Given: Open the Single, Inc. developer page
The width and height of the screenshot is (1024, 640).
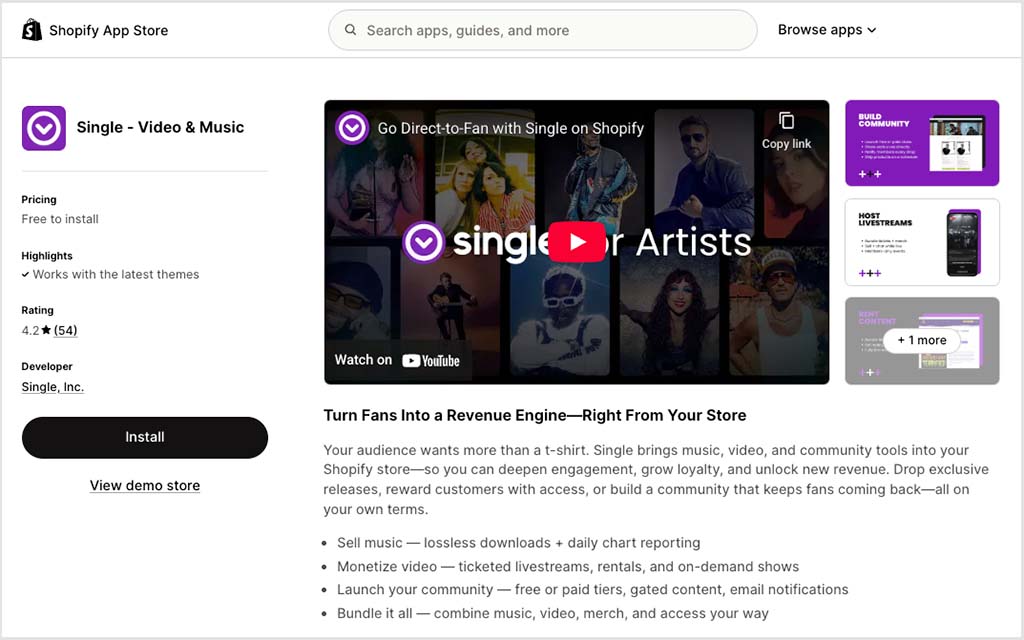Looking at the screenshot, I should (52, 386).
